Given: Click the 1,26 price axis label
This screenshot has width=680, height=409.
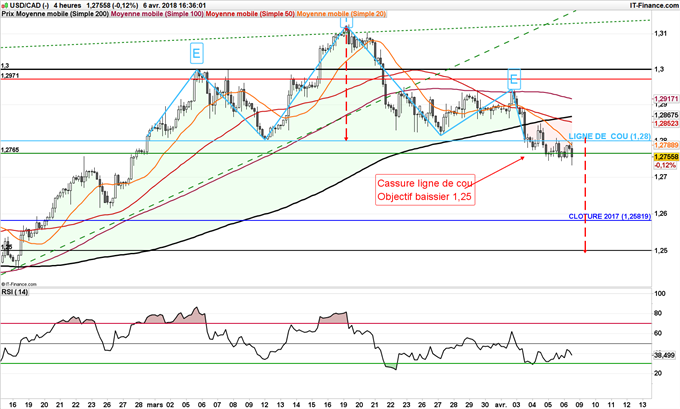Looking at the screenshot, I should [x=658, y=213].
